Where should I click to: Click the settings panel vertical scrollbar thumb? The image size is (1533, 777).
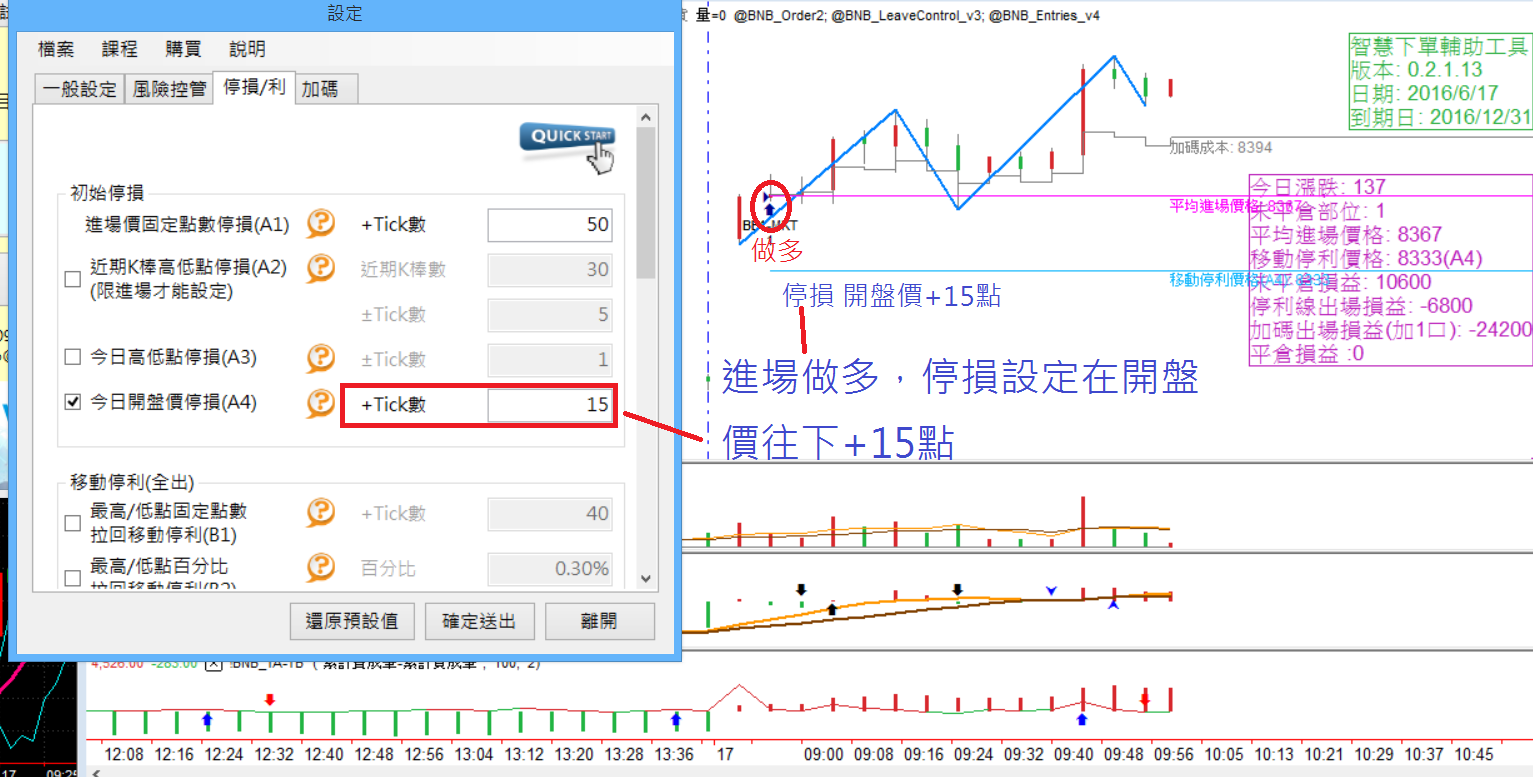coord(646,203)
